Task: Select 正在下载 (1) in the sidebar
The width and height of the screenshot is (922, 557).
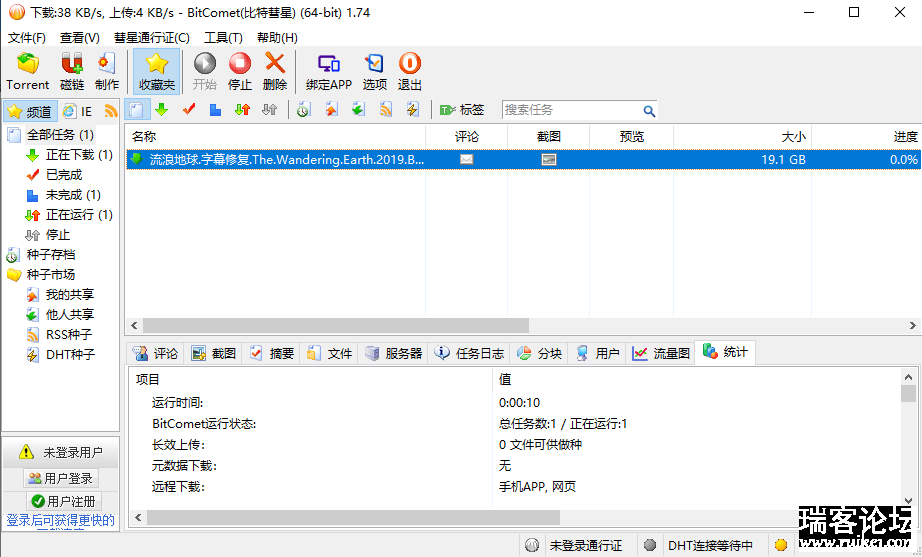Action: [x=79, y=155]
